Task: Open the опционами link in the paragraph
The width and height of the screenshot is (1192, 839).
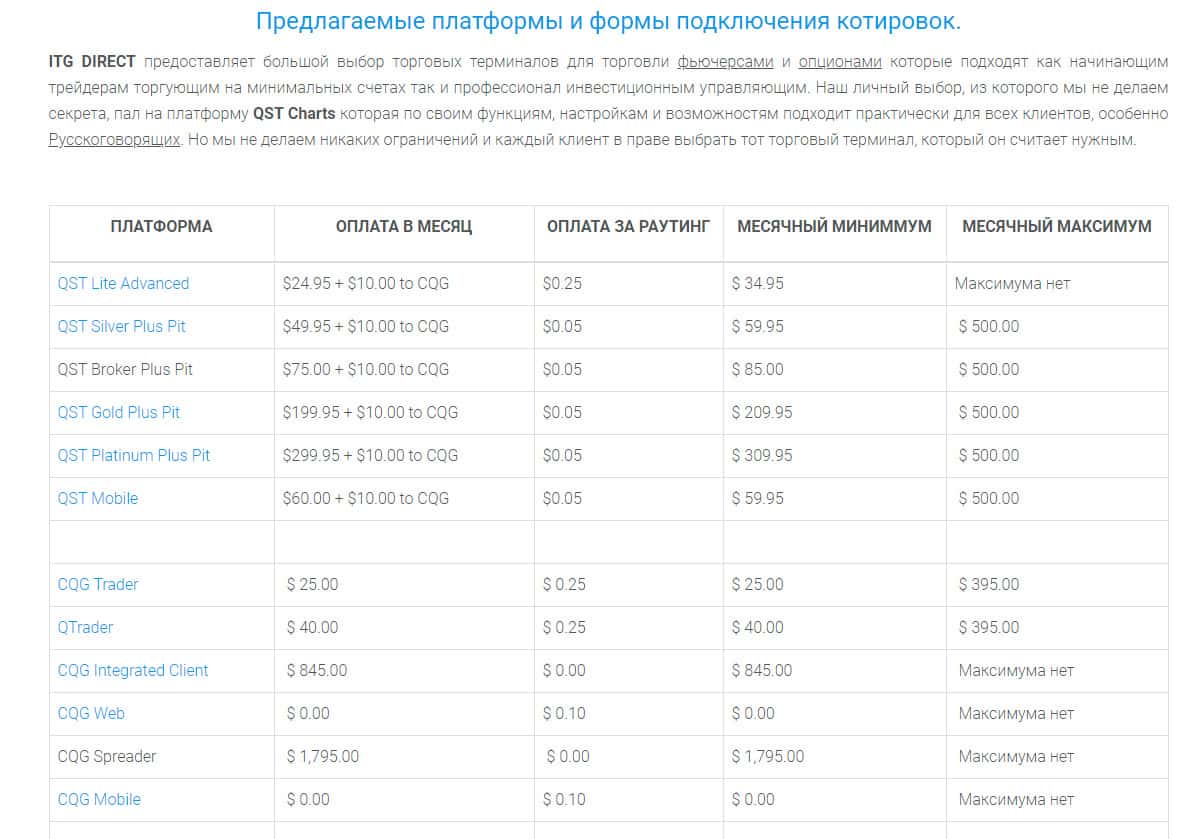Action: coord(839,62)
